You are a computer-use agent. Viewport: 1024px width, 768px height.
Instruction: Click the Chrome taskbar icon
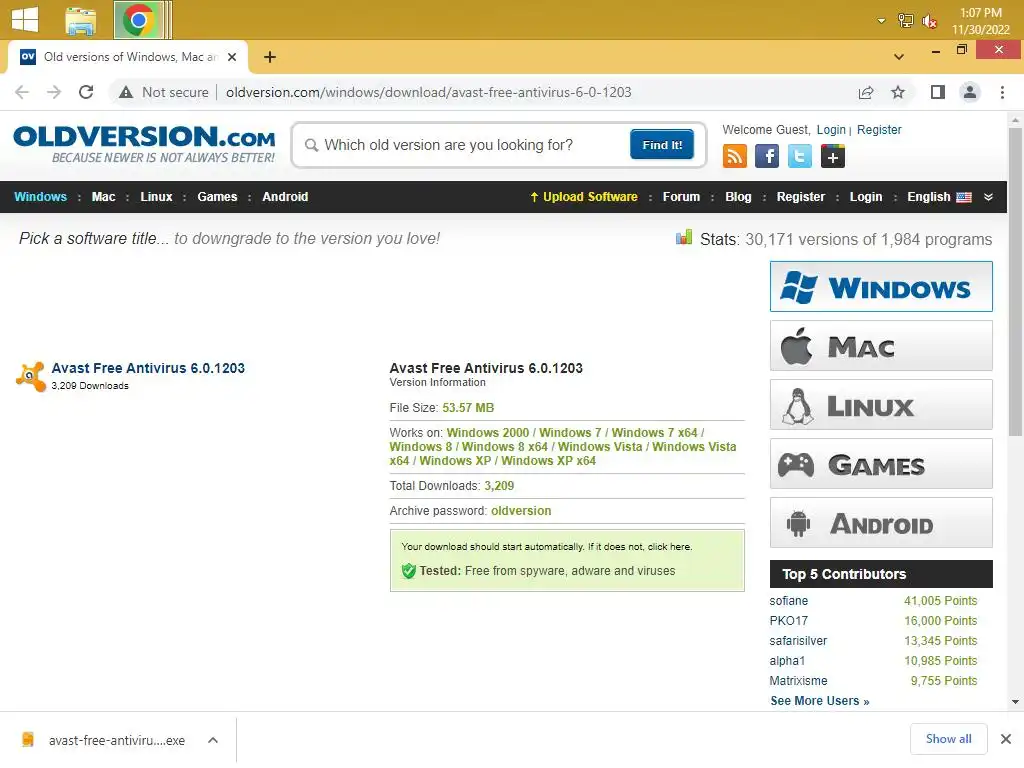pyautogui.click(x=138, y=20)
